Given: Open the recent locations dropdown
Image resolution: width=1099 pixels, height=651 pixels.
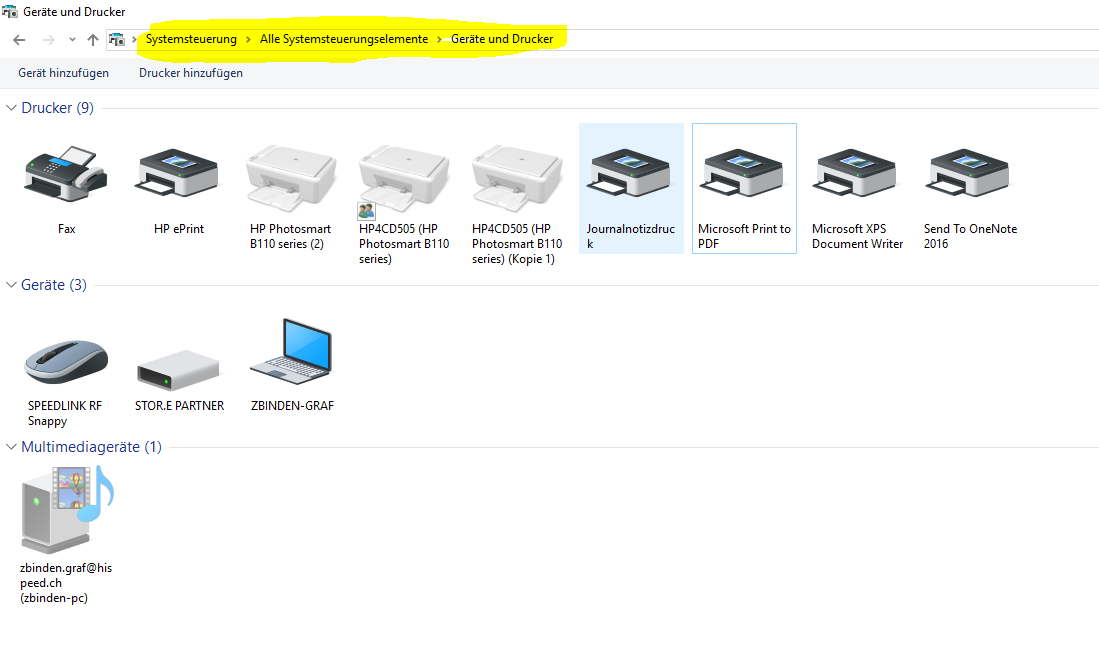Looking at the screenshot, I should [72, 40].
